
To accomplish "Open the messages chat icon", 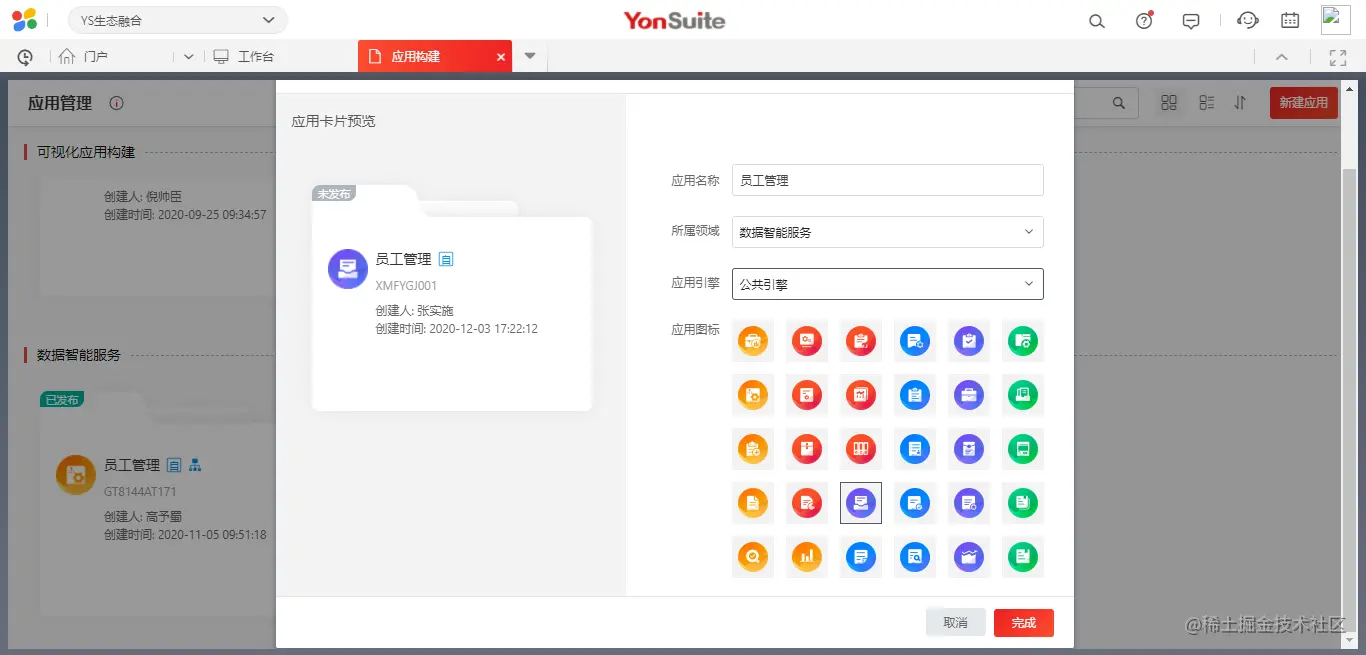I will coord(1191,21).
